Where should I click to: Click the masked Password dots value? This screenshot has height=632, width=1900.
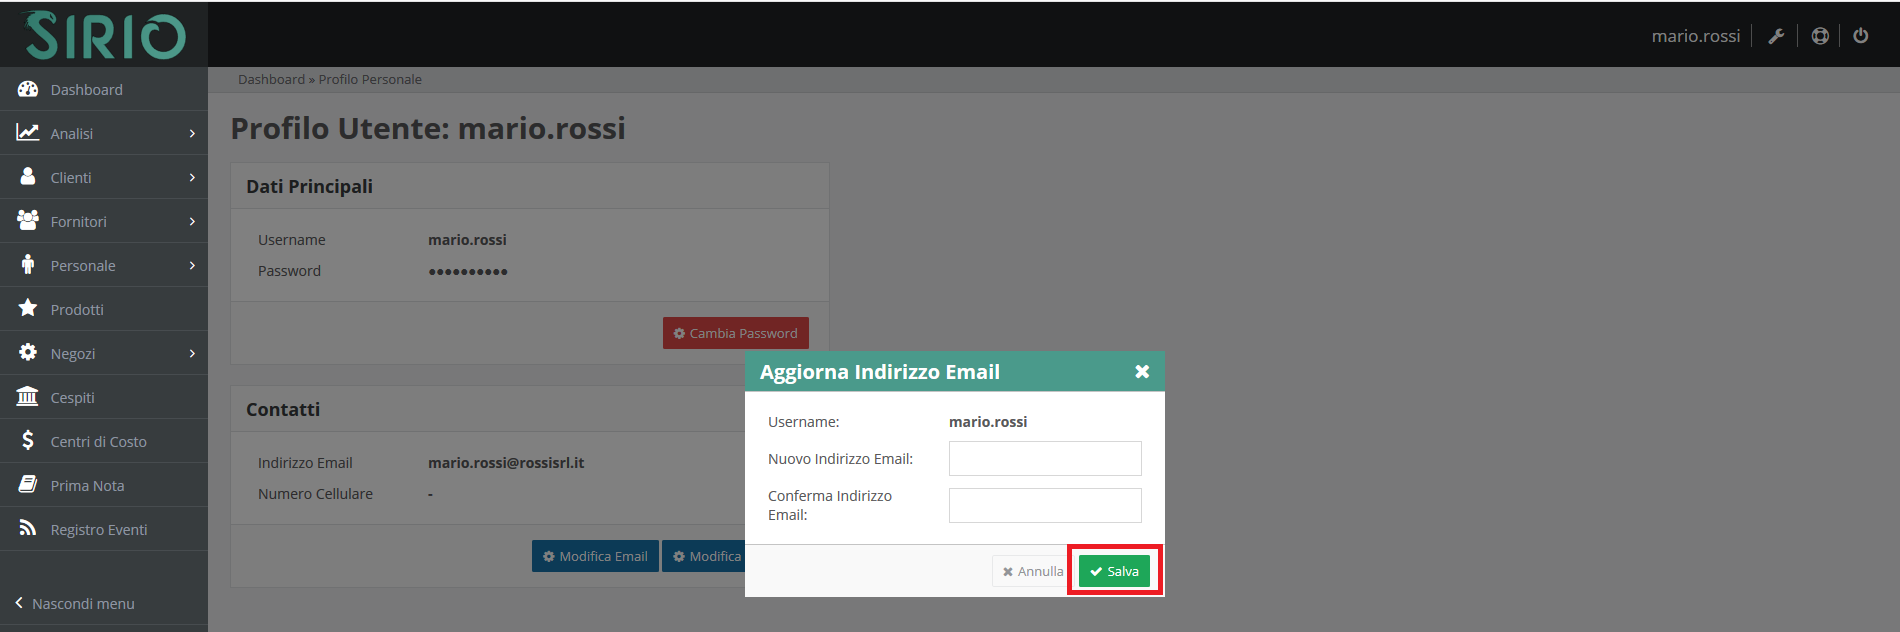click(x=468, y=271)
